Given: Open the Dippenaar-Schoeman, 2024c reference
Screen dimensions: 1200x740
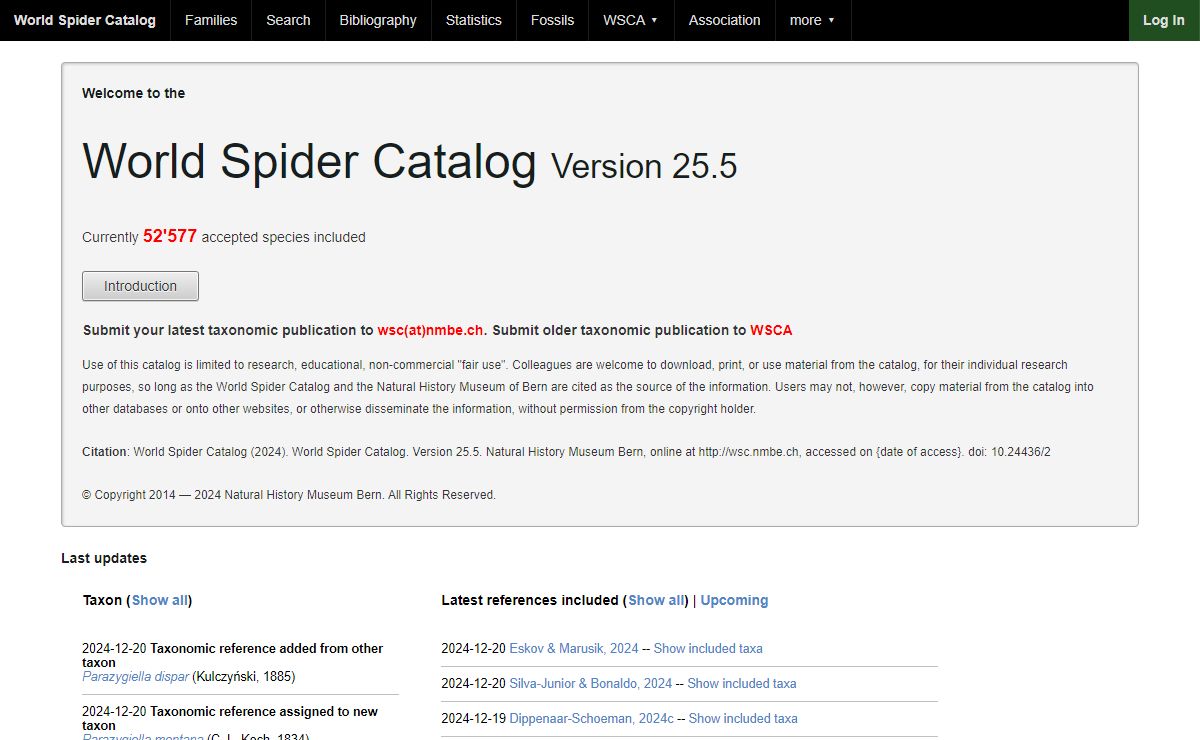Looking at the screenshot, I should pos(591,718).
